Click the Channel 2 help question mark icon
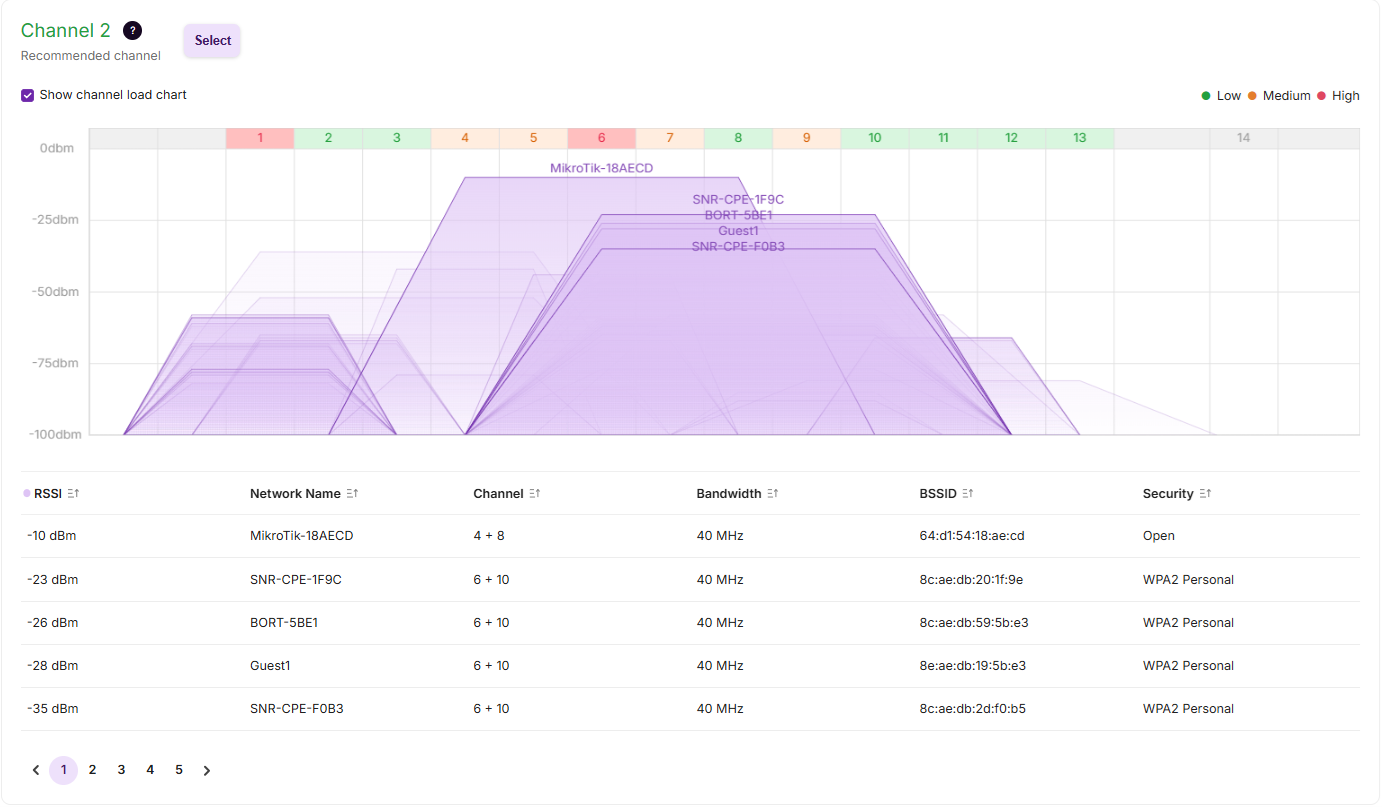This screenshot has height=807, width=1382. 132,31
